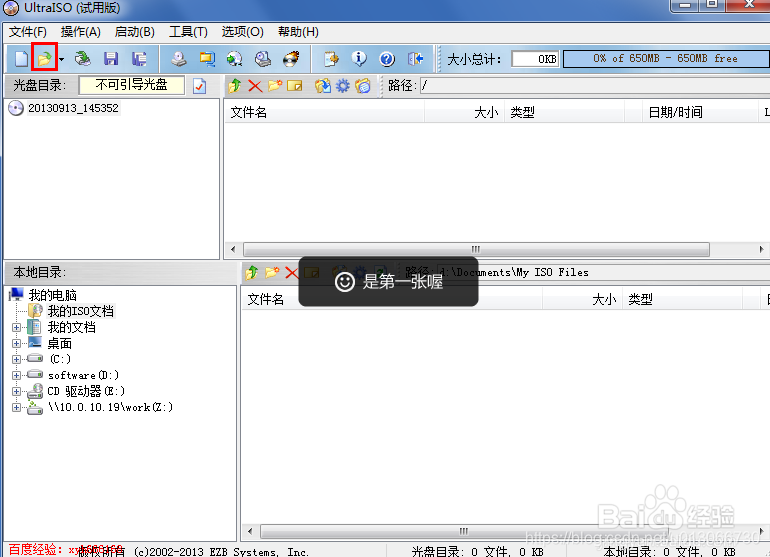Click the Make CD/DVD image drive icon
The image size is (770, 557).
coord(179,59)
